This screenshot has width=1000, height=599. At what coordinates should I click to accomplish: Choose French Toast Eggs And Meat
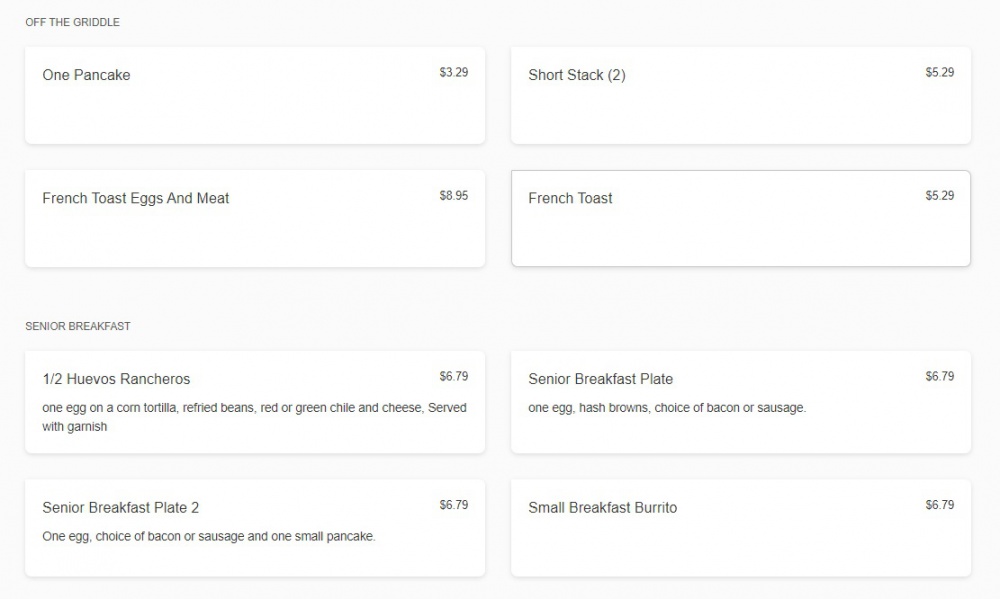pos(136,198)
